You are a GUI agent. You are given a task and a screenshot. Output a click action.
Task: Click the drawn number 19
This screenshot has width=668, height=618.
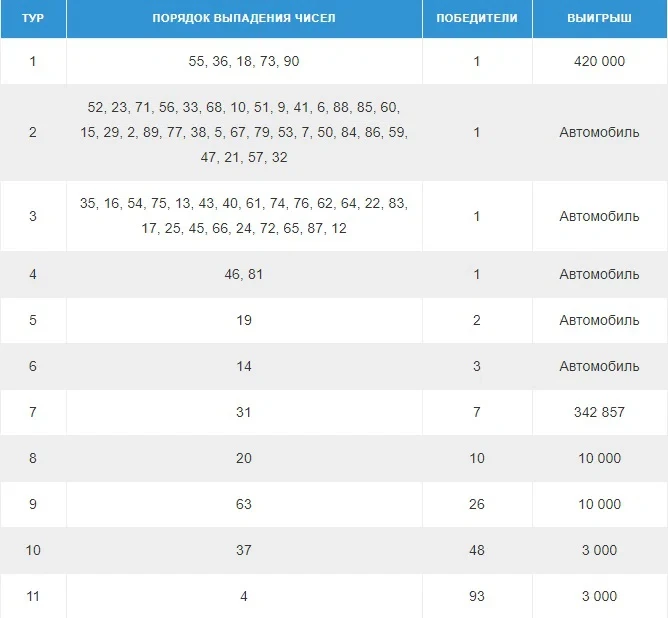click(244, 320)
